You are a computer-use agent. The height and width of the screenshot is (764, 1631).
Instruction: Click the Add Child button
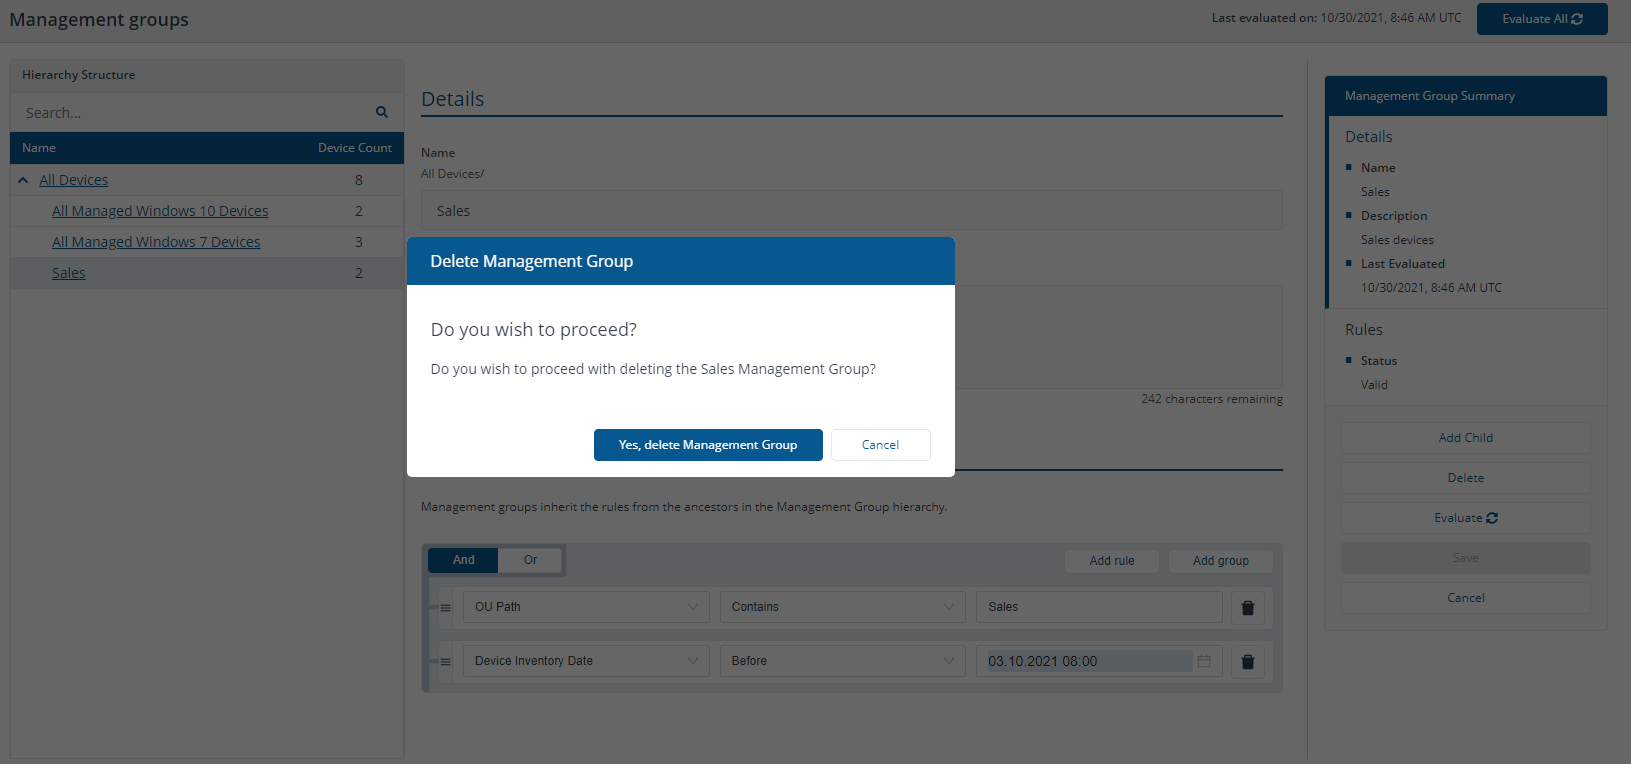coord(1465,438)
